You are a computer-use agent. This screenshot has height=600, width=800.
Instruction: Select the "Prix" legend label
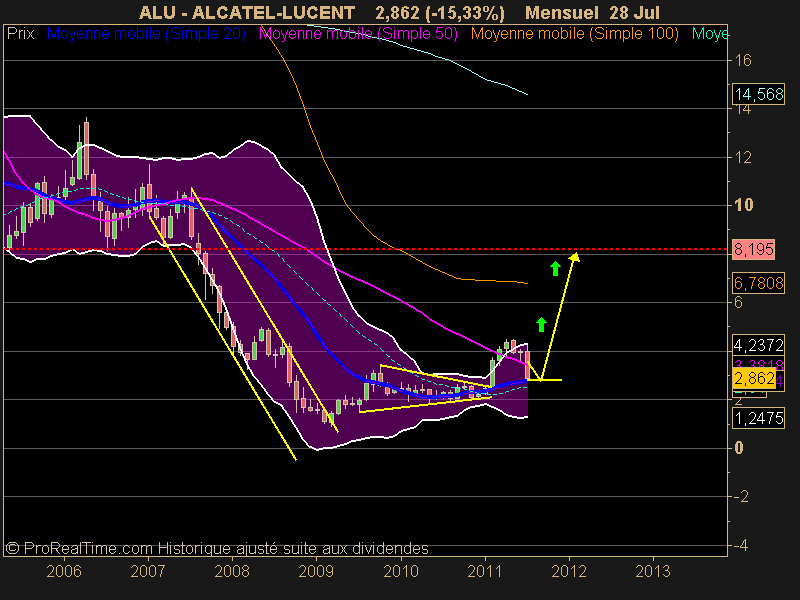tap(20, 34)
